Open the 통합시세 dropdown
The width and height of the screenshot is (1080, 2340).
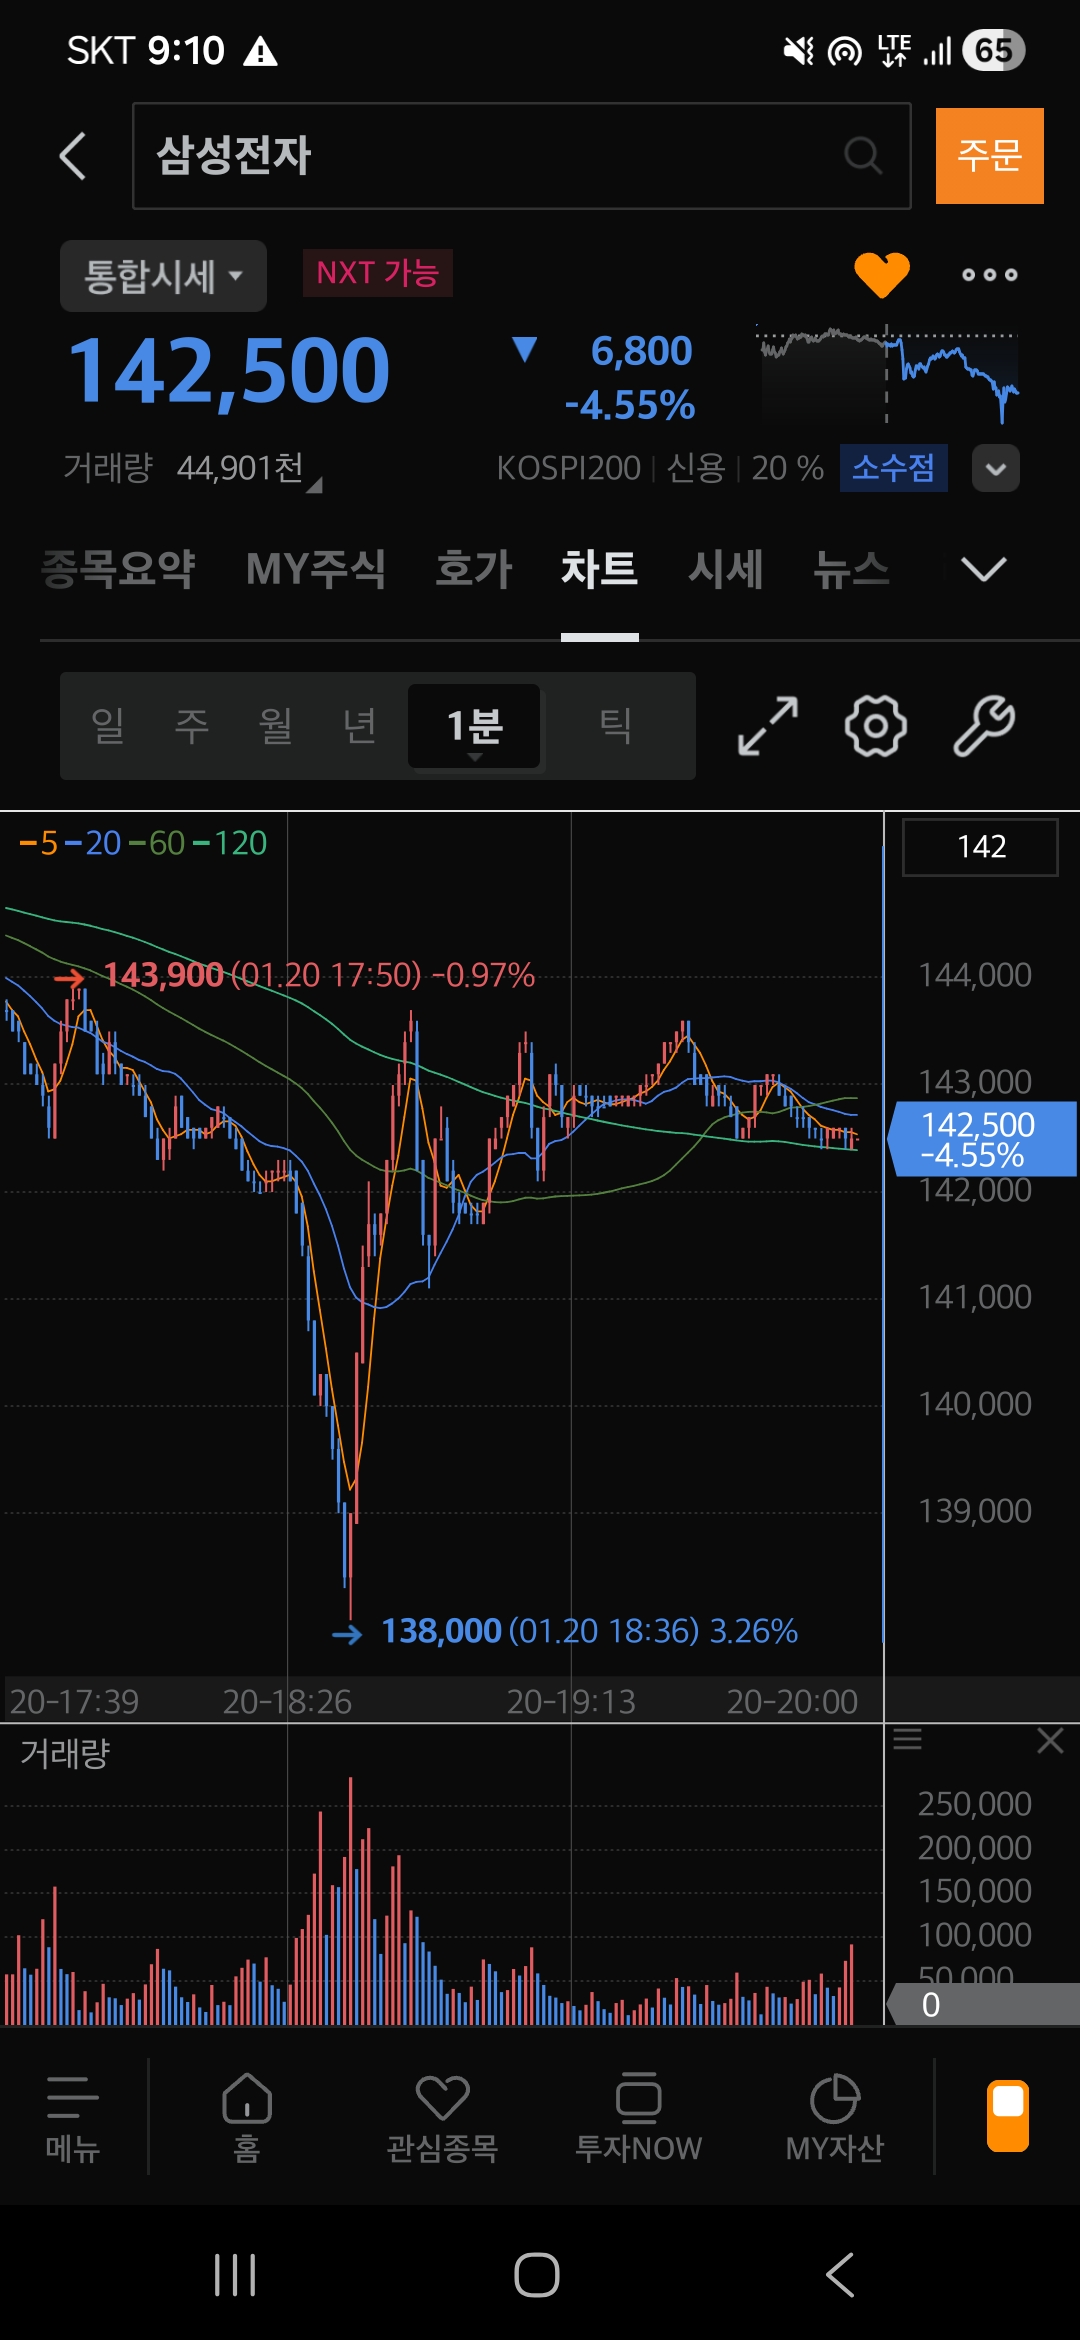[x=163, y=276]
